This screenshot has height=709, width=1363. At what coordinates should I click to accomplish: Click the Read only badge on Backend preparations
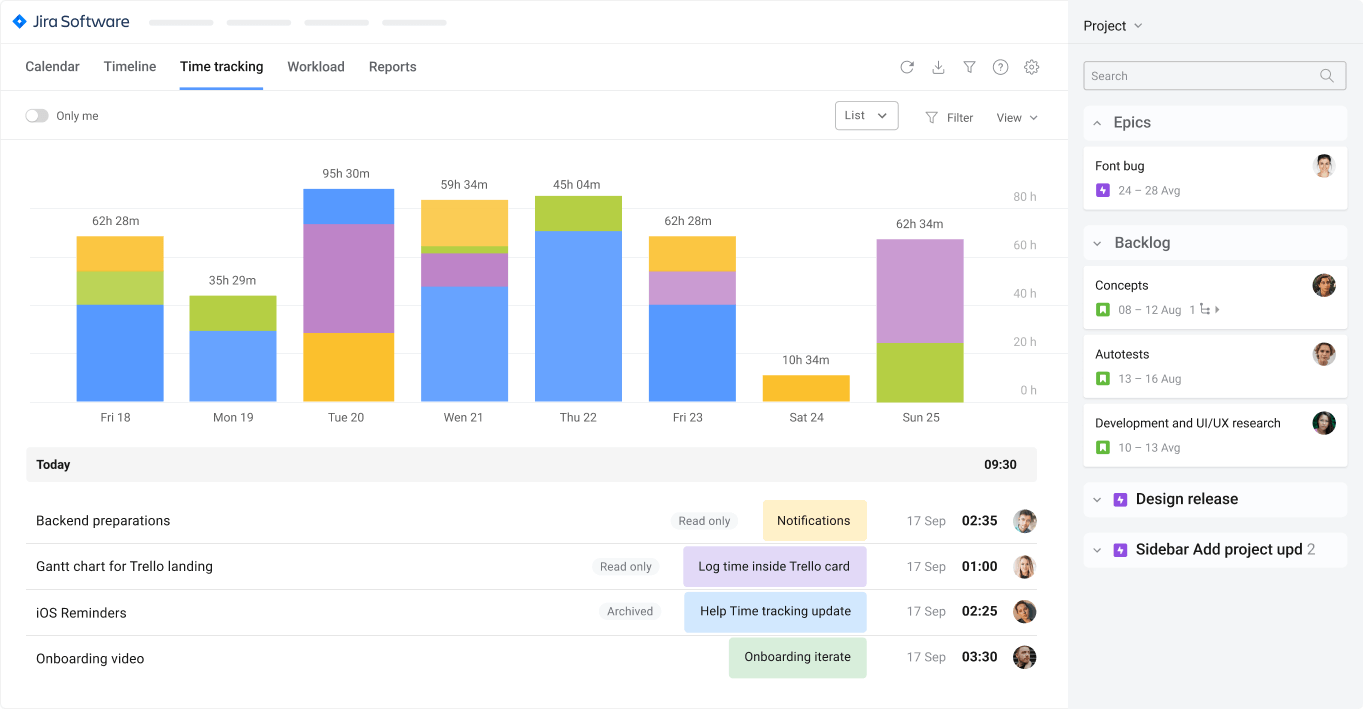[x=704, y=521]
